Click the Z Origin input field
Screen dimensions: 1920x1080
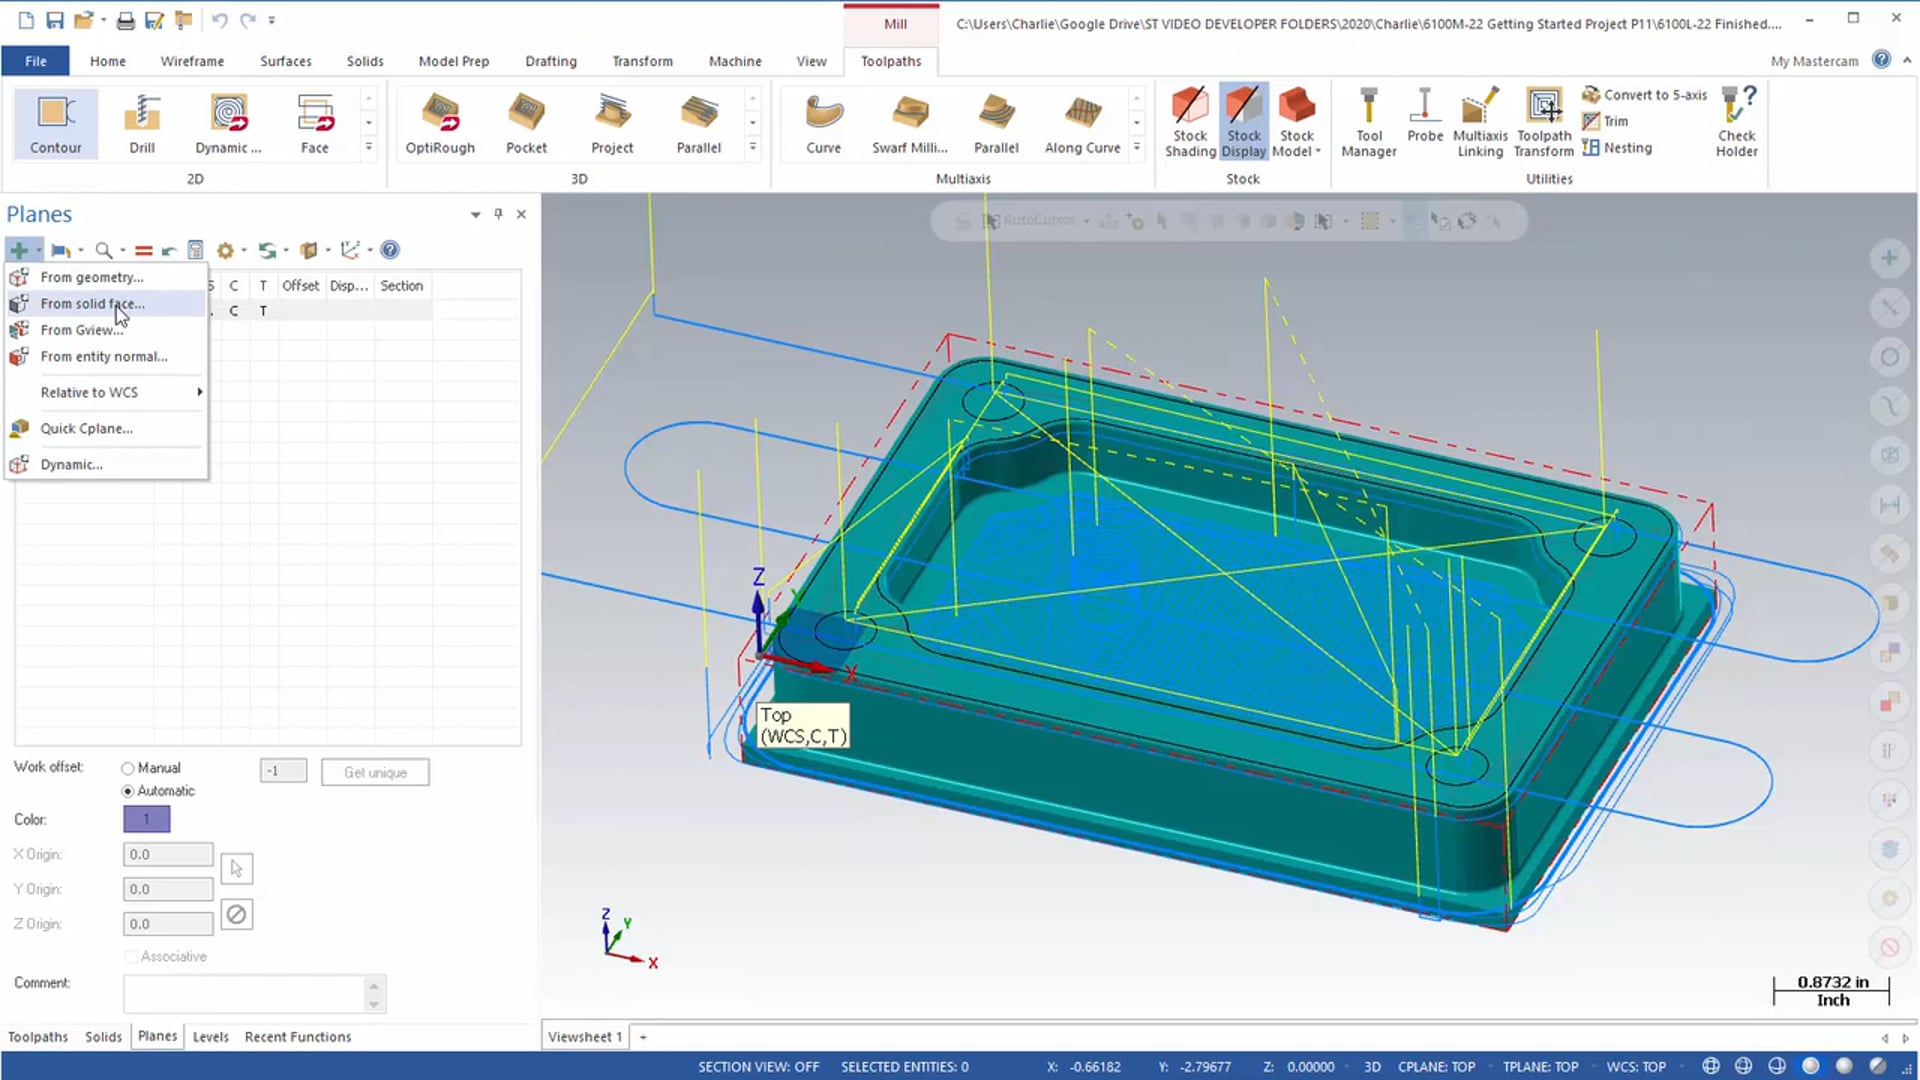[x=167, y=923]
